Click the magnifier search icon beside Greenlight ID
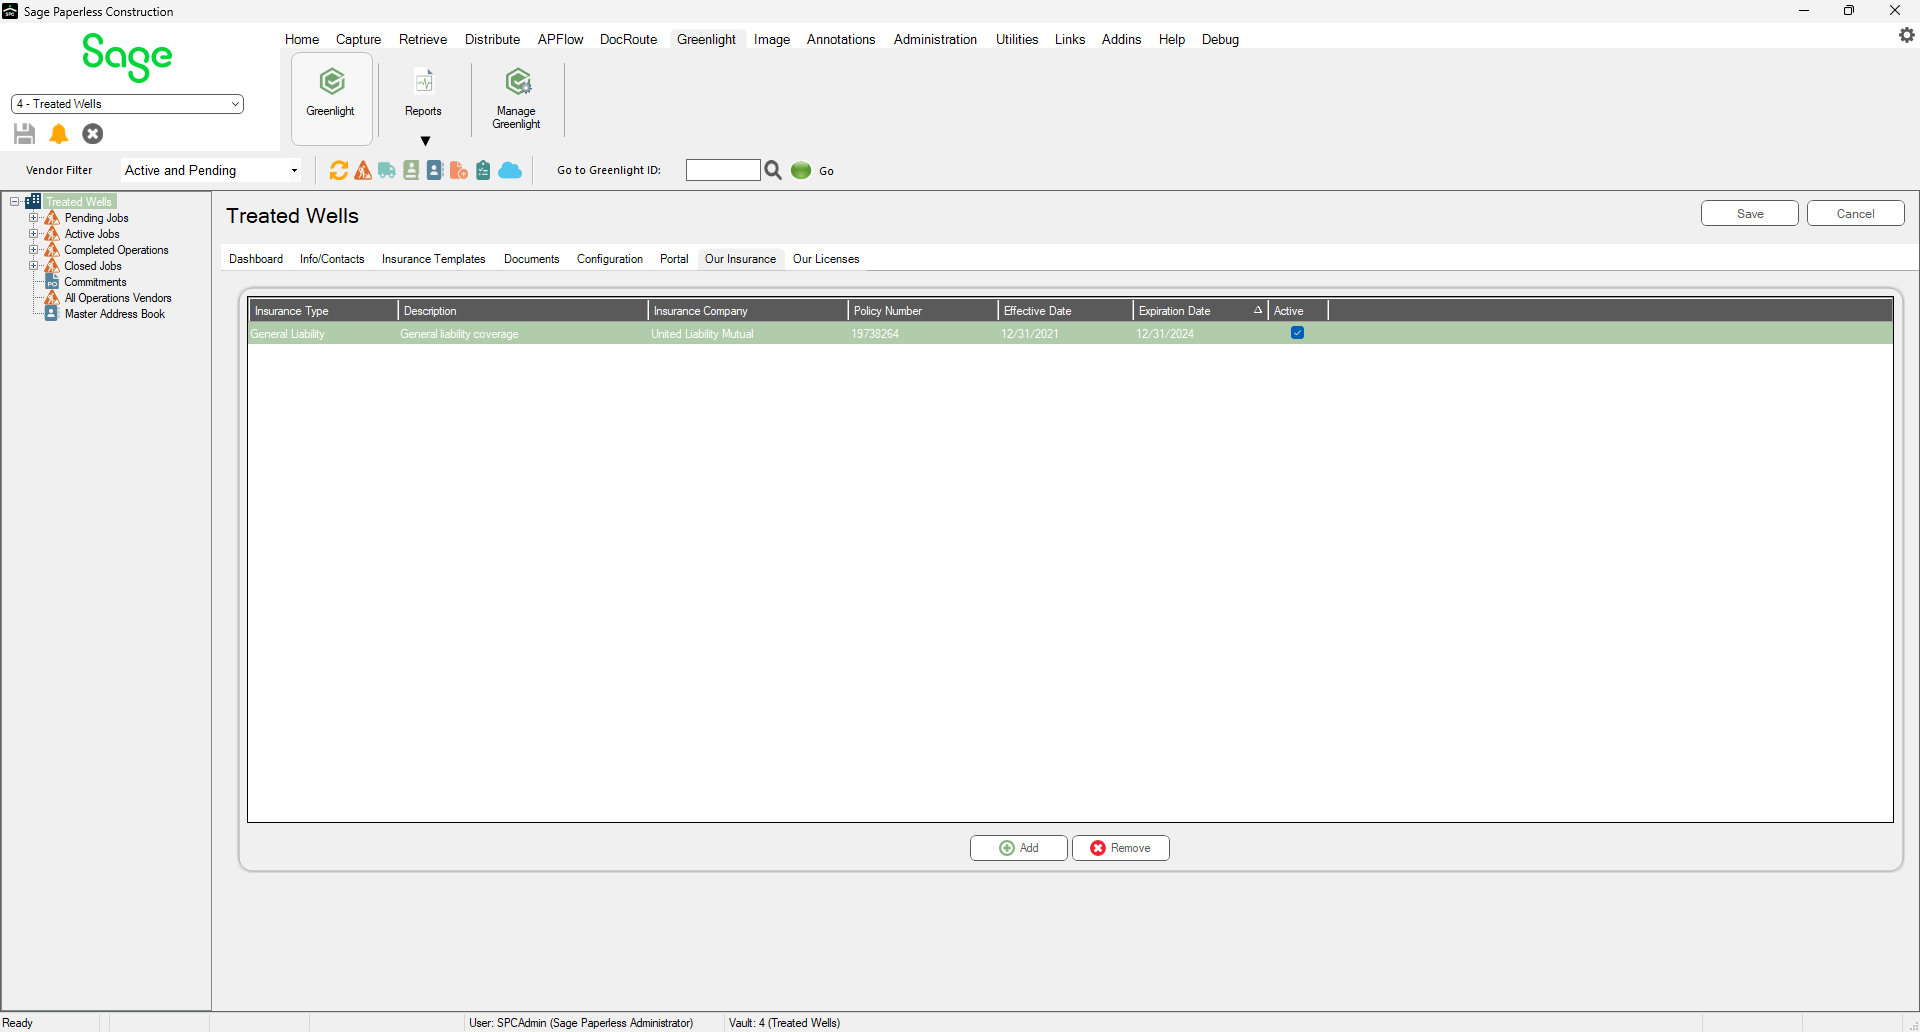Viewport: 1920px width, 1032px height. pyautogui.click(x=773, y=171)
